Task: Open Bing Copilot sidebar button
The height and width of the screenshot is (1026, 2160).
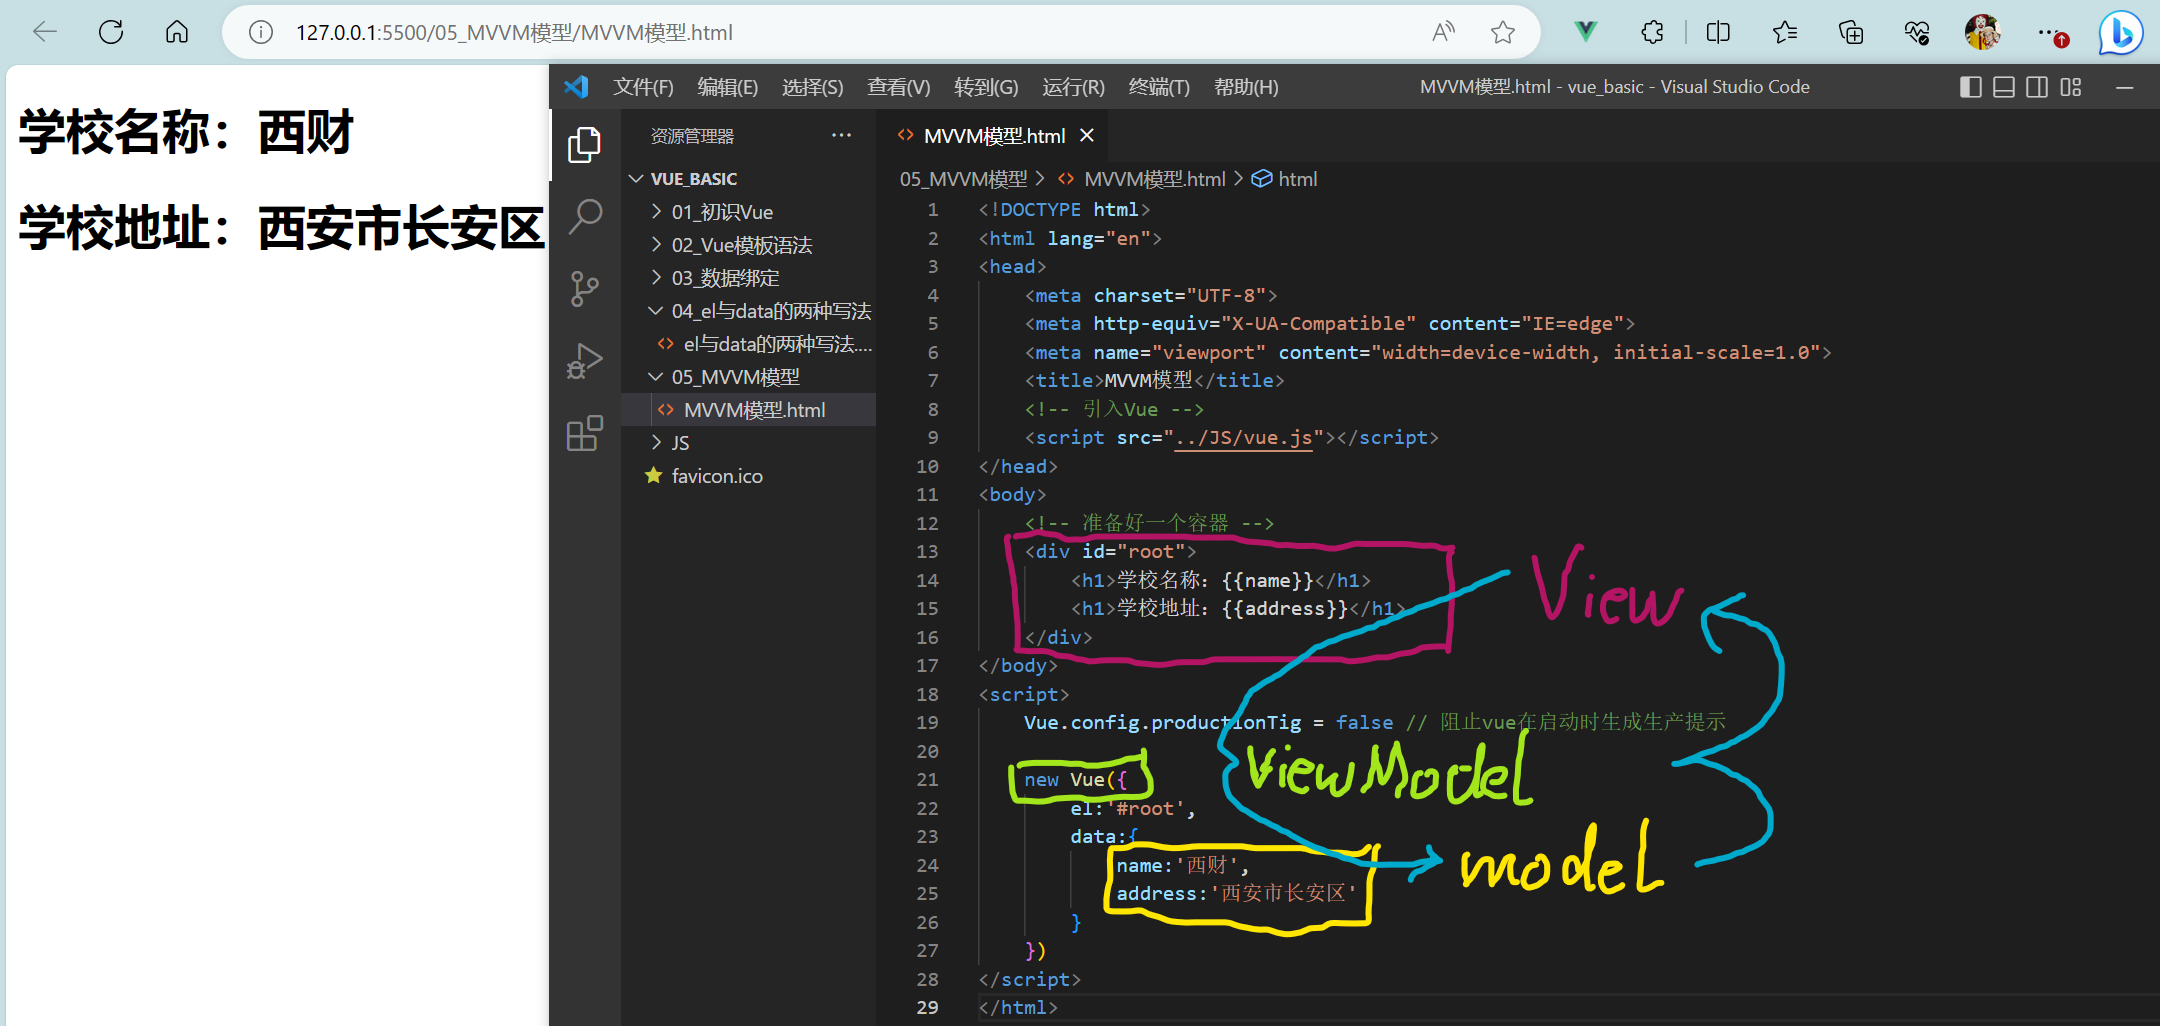Action: point(2121,33)
